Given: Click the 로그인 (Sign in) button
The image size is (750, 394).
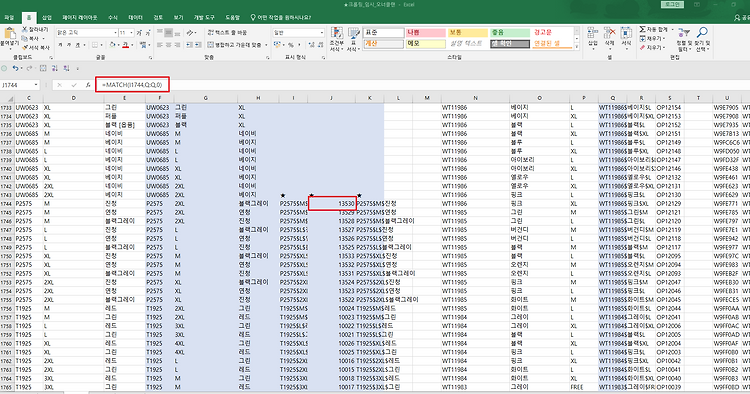Looking at the screenshot, I should tap(673, 4).
